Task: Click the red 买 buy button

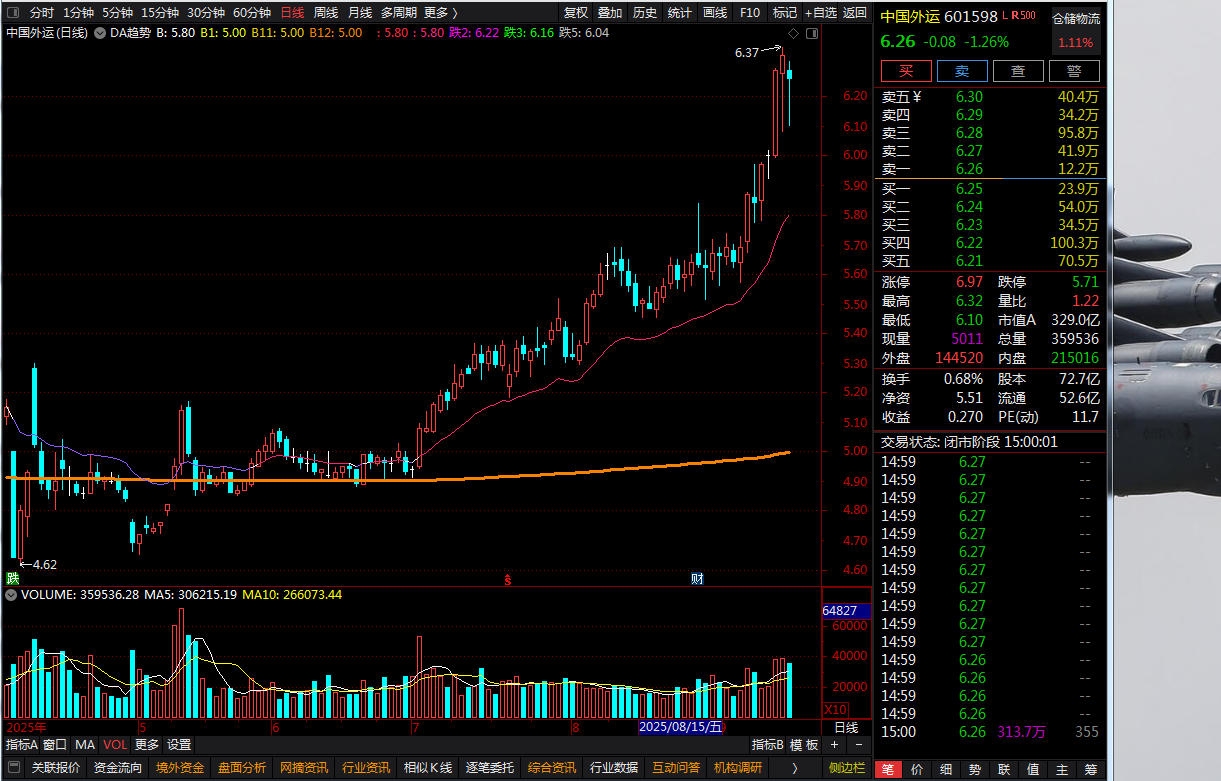Action: [906, 71]
